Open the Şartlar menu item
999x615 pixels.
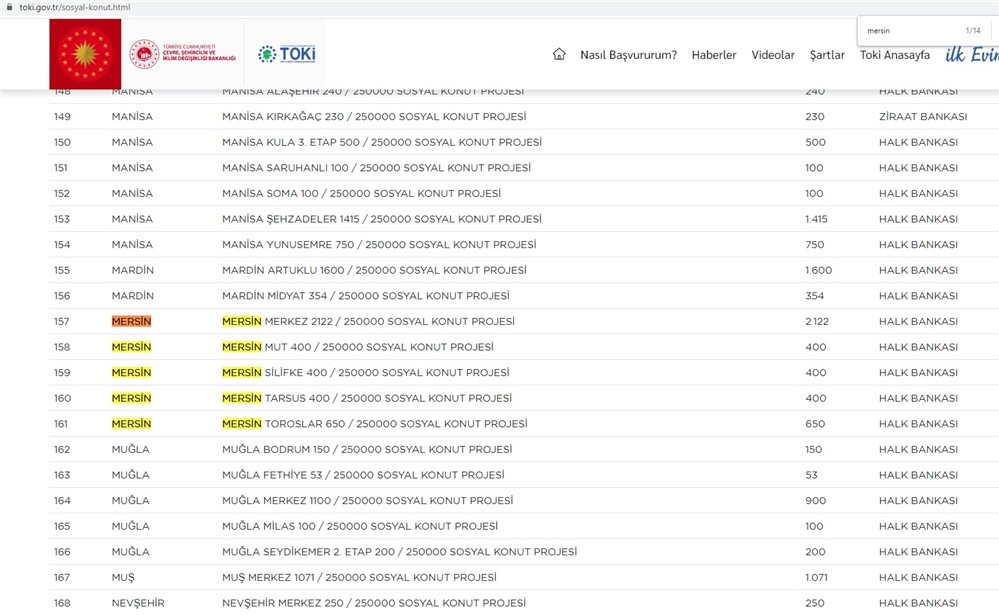click(827, 55)
